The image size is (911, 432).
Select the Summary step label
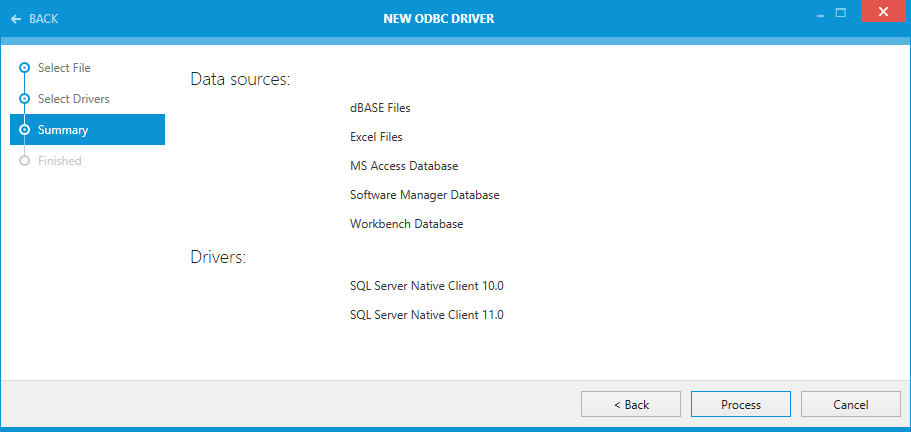tap(63, 130)
